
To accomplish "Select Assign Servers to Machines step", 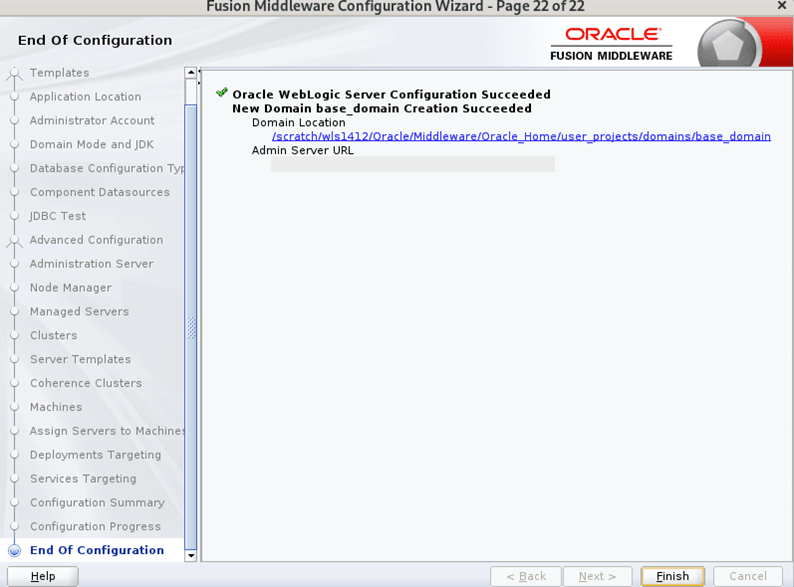I will [107, 431].
